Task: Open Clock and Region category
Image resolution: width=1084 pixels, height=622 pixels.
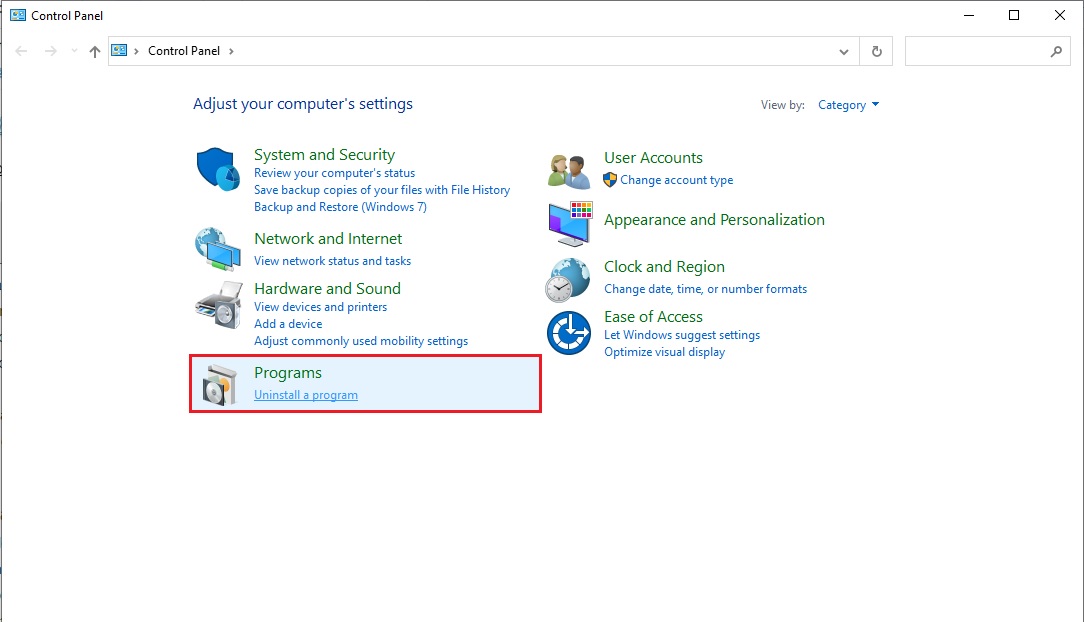Action: pyautogui.click(x=664, y=267)
